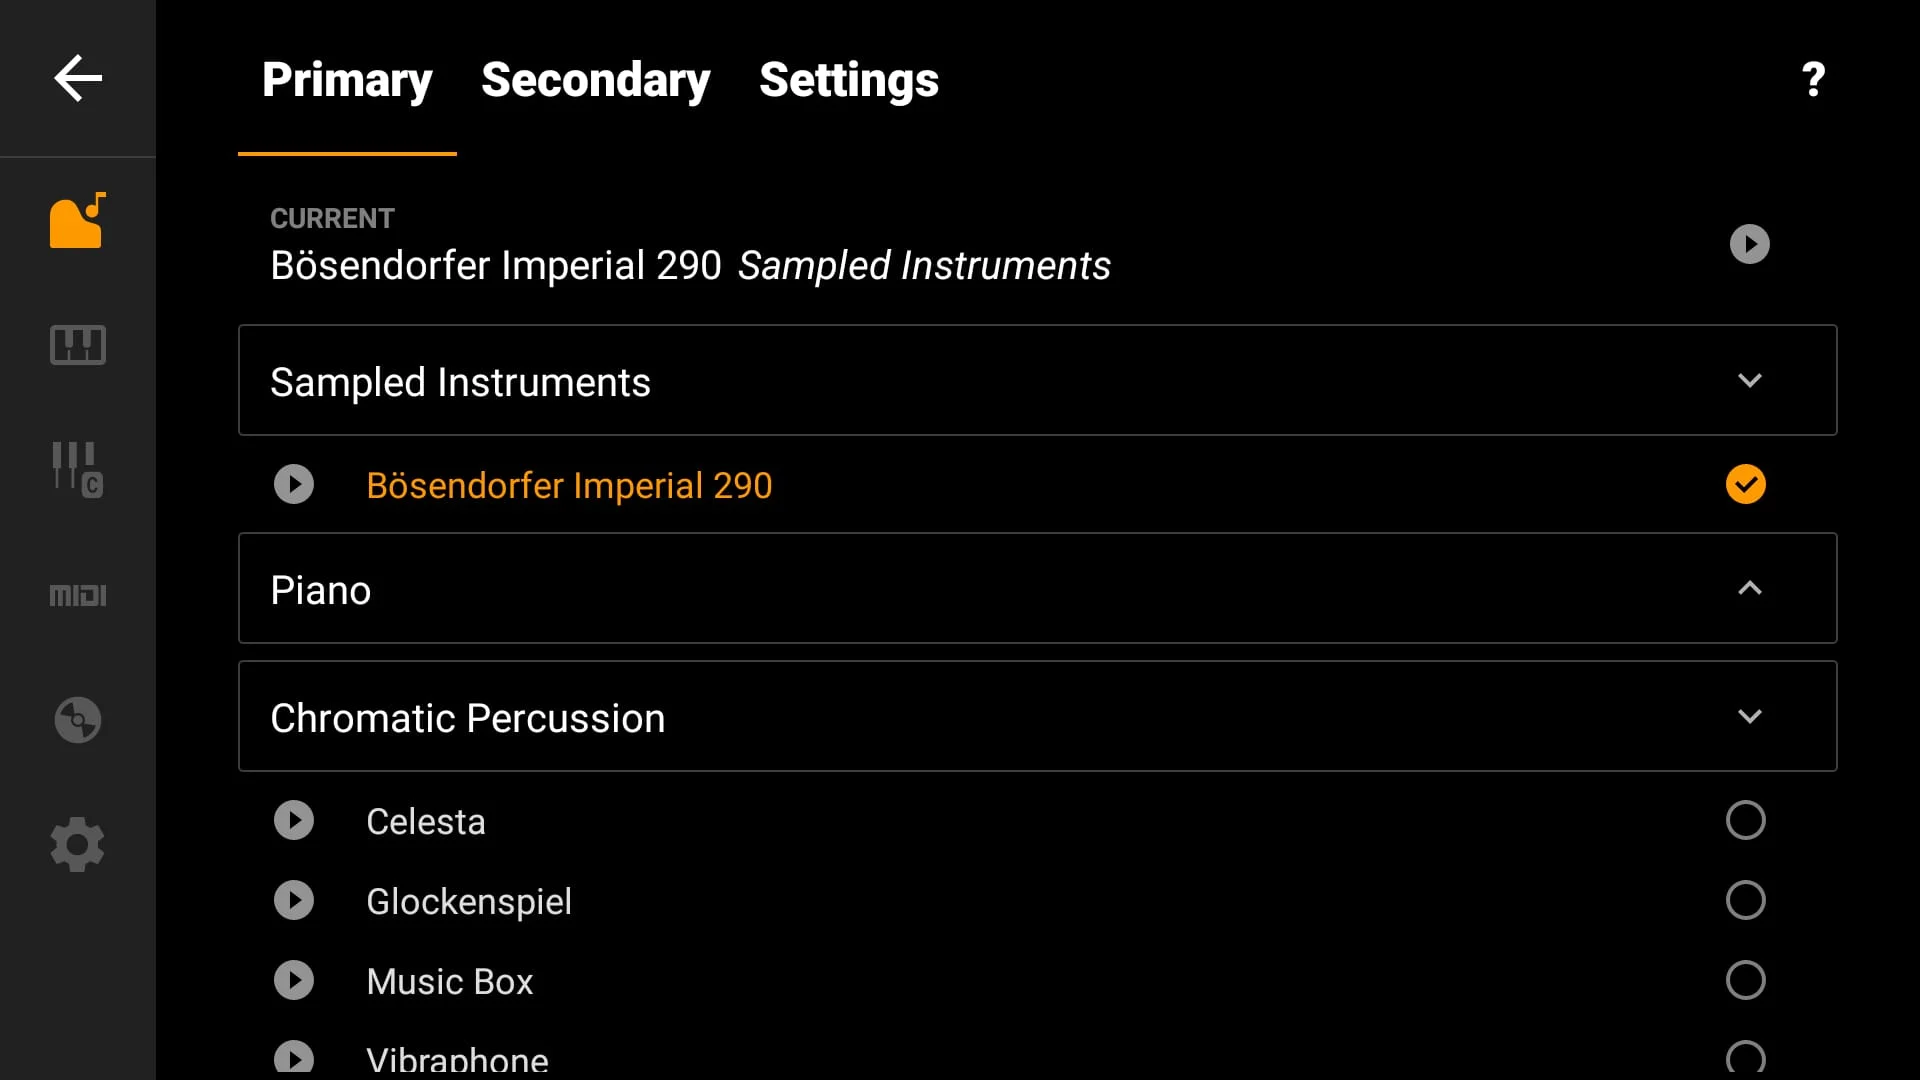1920x1080 pixels.
Task: Switch to the Secondary tab
Action: pyautogui.click(x=595, y=81)
